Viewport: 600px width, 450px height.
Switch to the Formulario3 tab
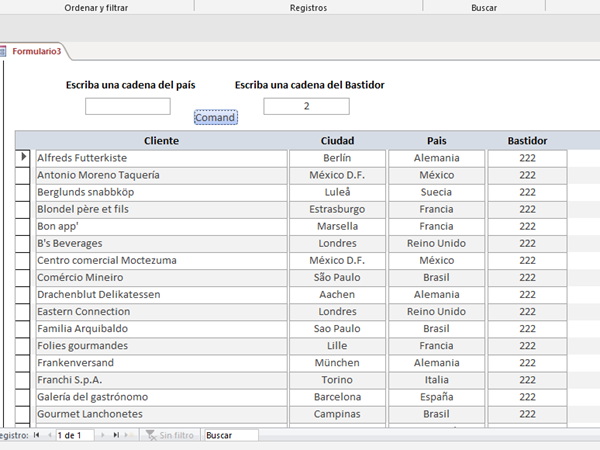(x=36, y=51)
